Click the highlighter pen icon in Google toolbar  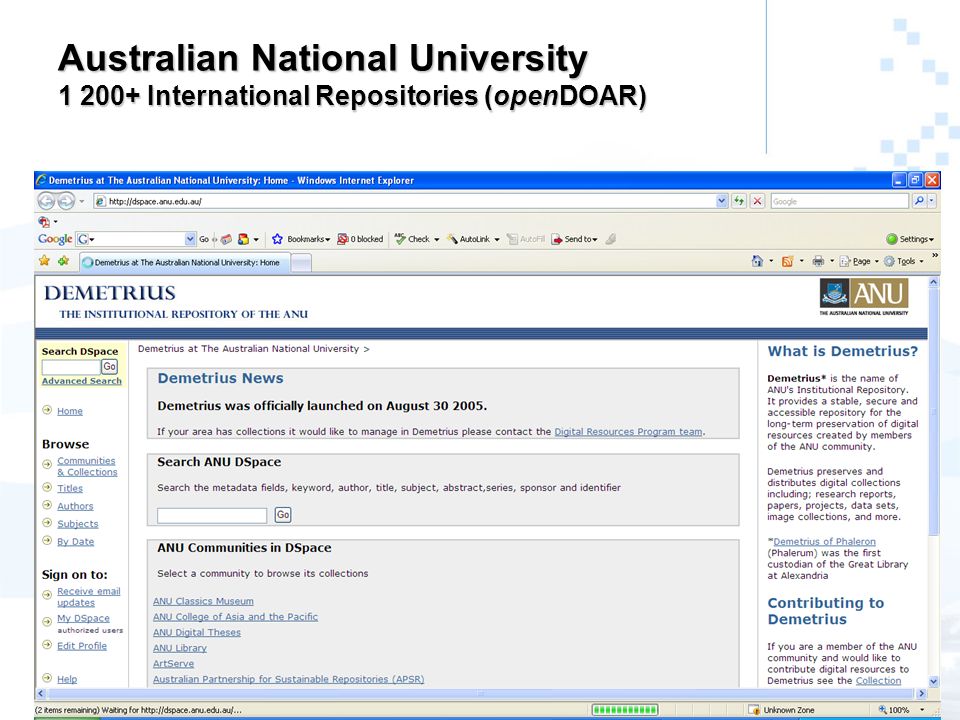pos(610,239)
